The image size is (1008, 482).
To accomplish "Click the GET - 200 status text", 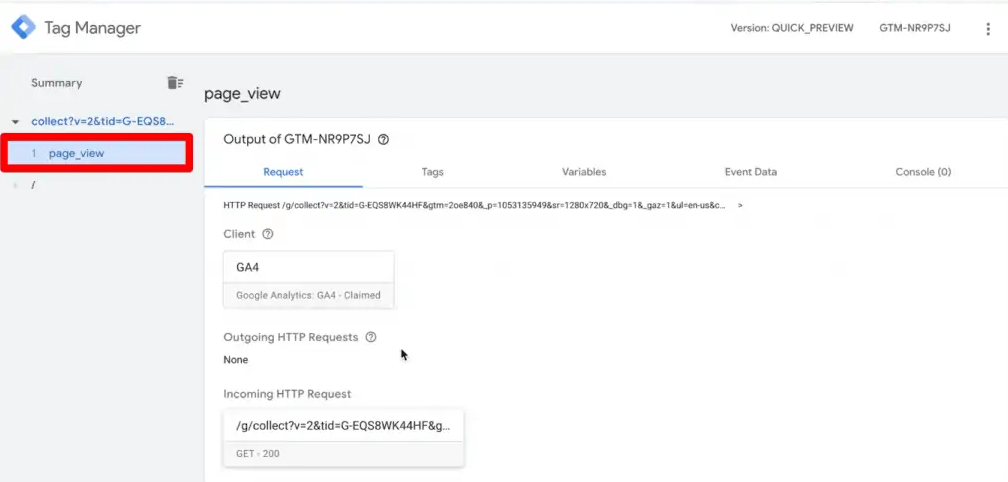I will click(258, 454).
